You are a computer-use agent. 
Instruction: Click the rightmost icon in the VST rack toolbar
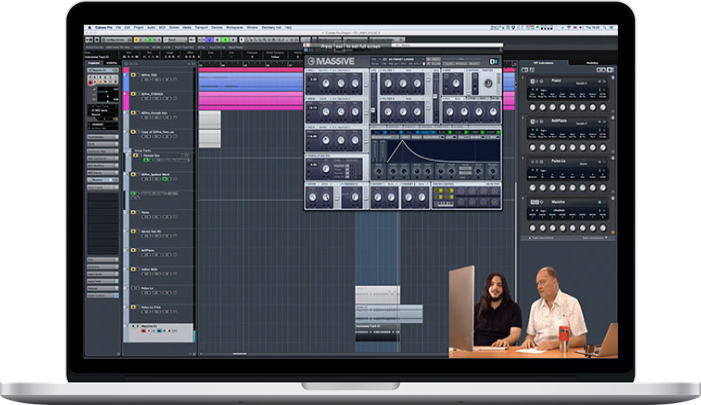[x=610, y=70]
